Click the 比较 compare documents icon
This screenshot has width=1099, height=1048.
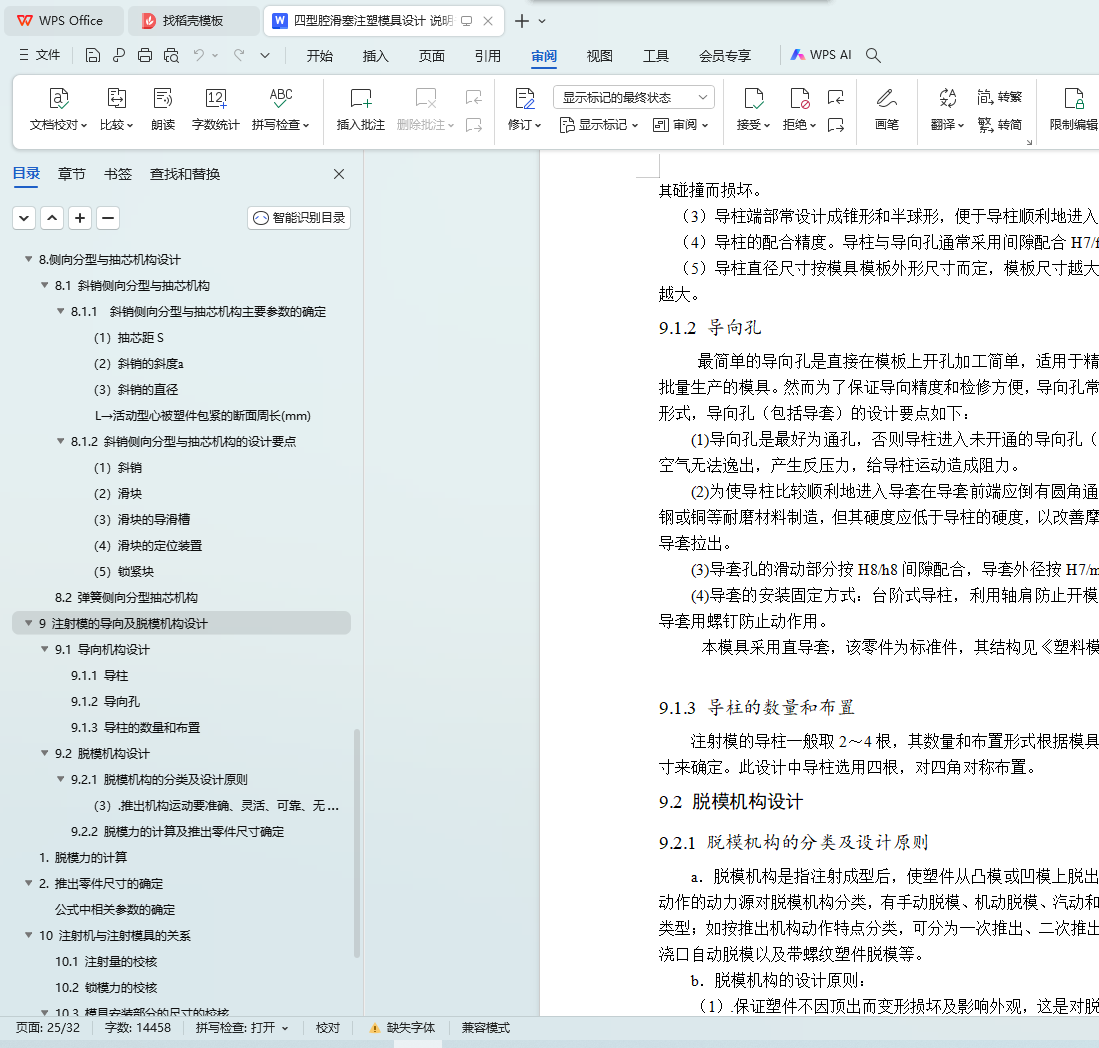coord(116,109)
